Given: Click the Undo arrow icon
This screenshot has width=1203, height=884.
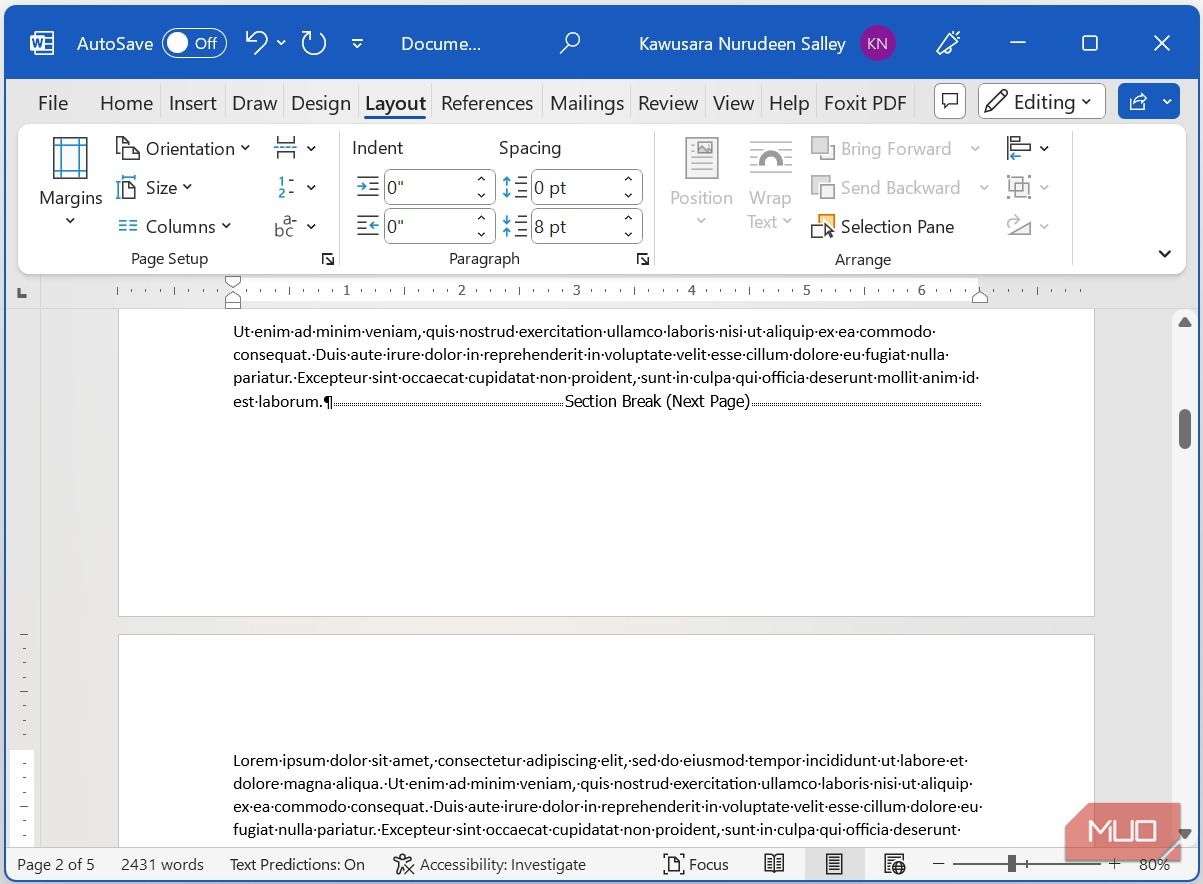Looking at the screenshot, I should pyautogui.click(x=257, y=43).
